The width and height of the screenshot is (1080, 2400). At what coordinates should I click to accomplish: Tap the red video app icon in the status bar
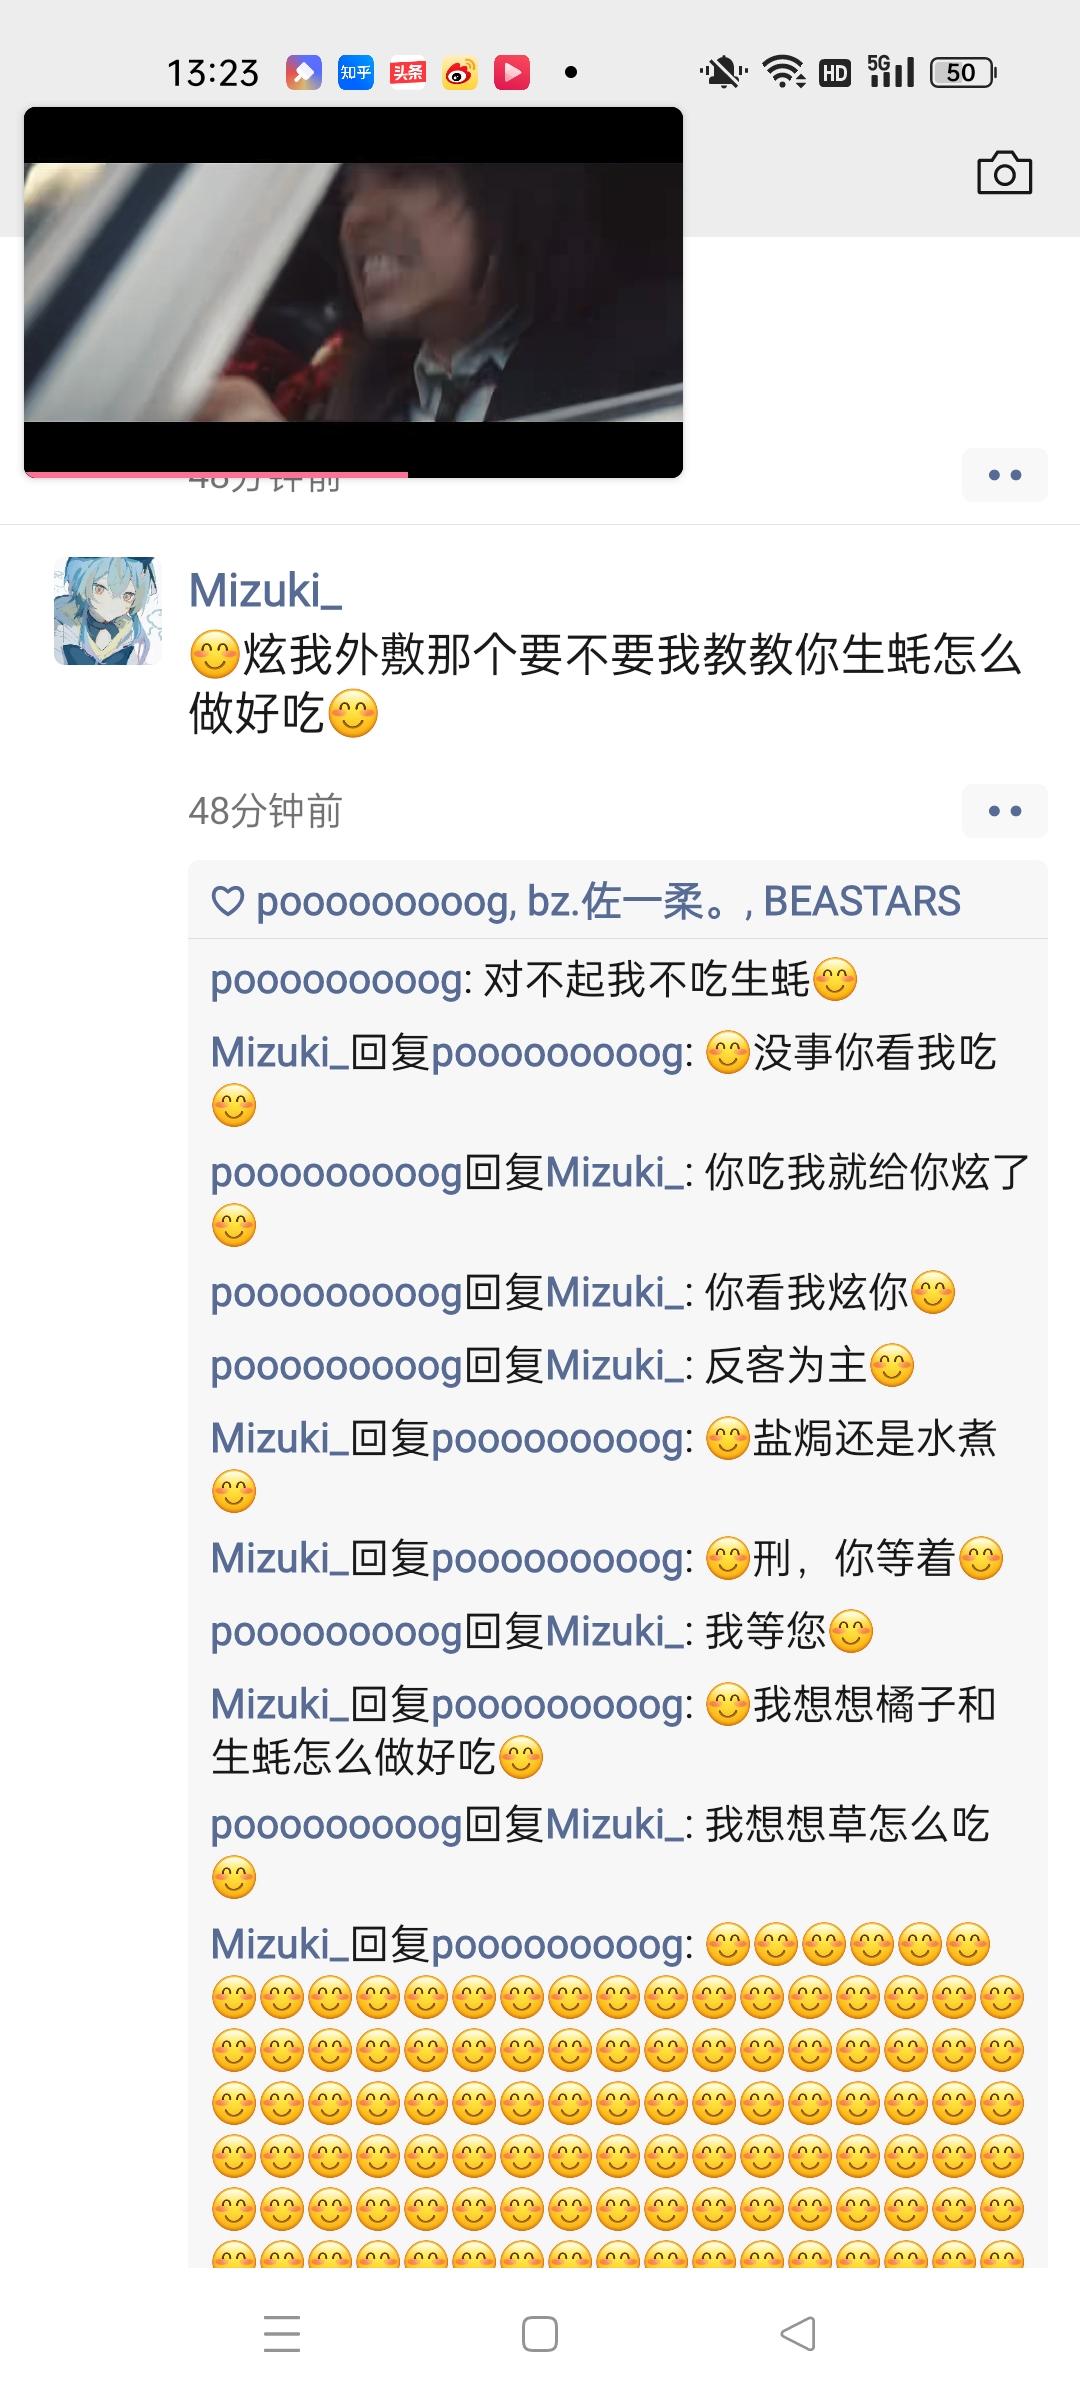[x=512, y=72]
